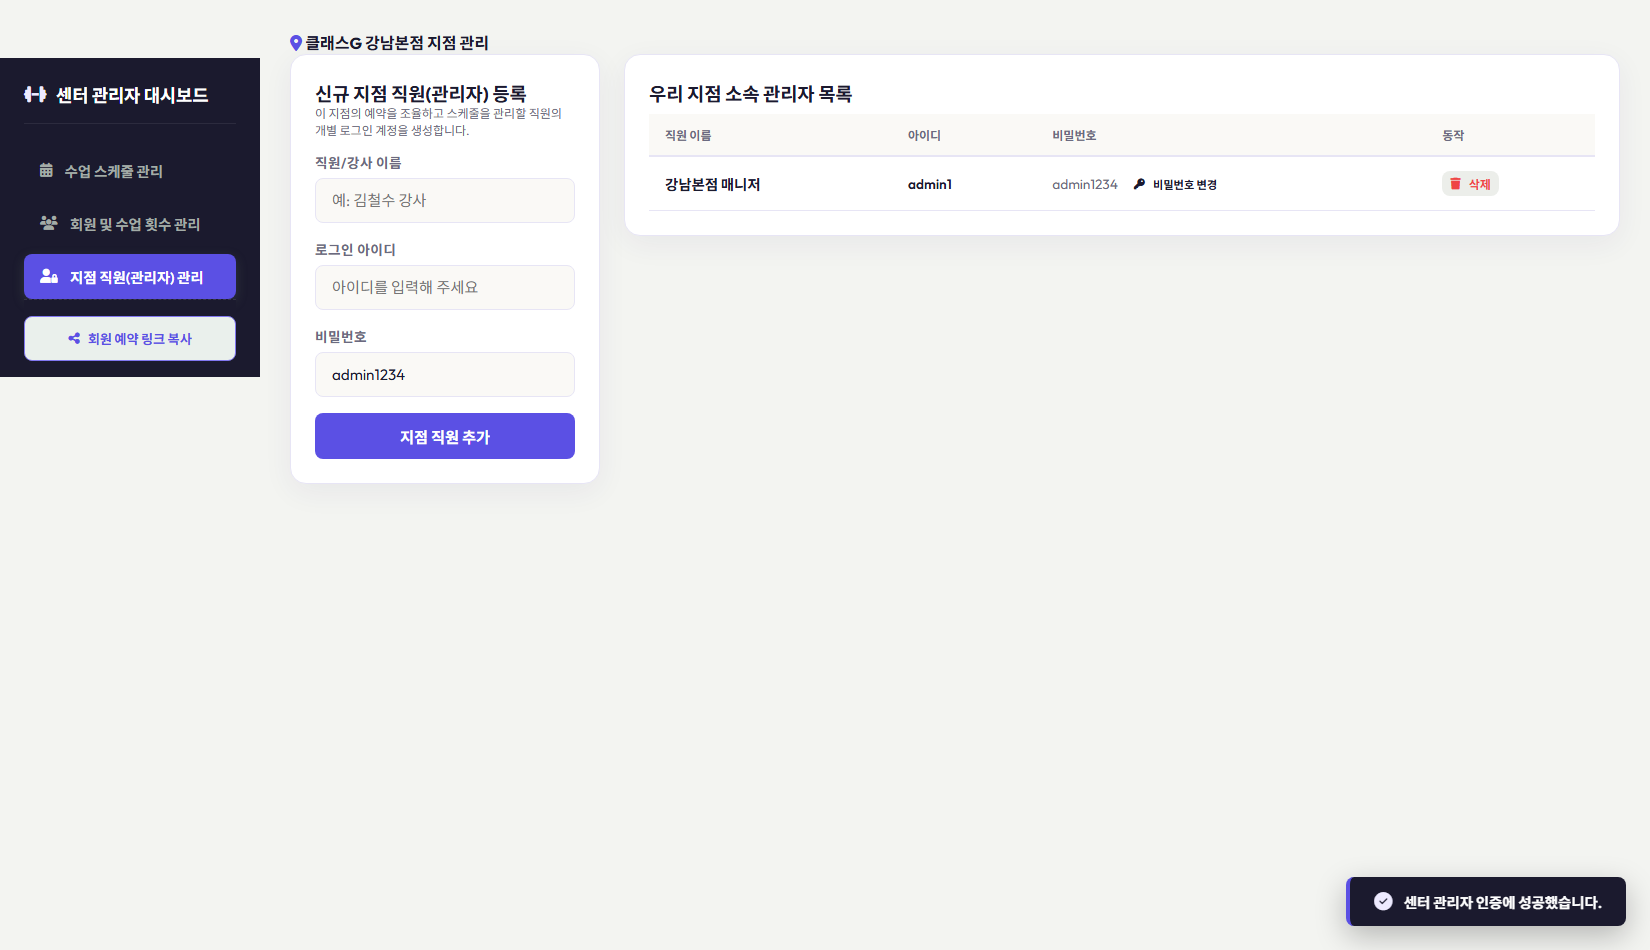The image size is (1650, 950).
Task: Click 비밀번호 변경 for admin1
Action: click(1175, 184)
